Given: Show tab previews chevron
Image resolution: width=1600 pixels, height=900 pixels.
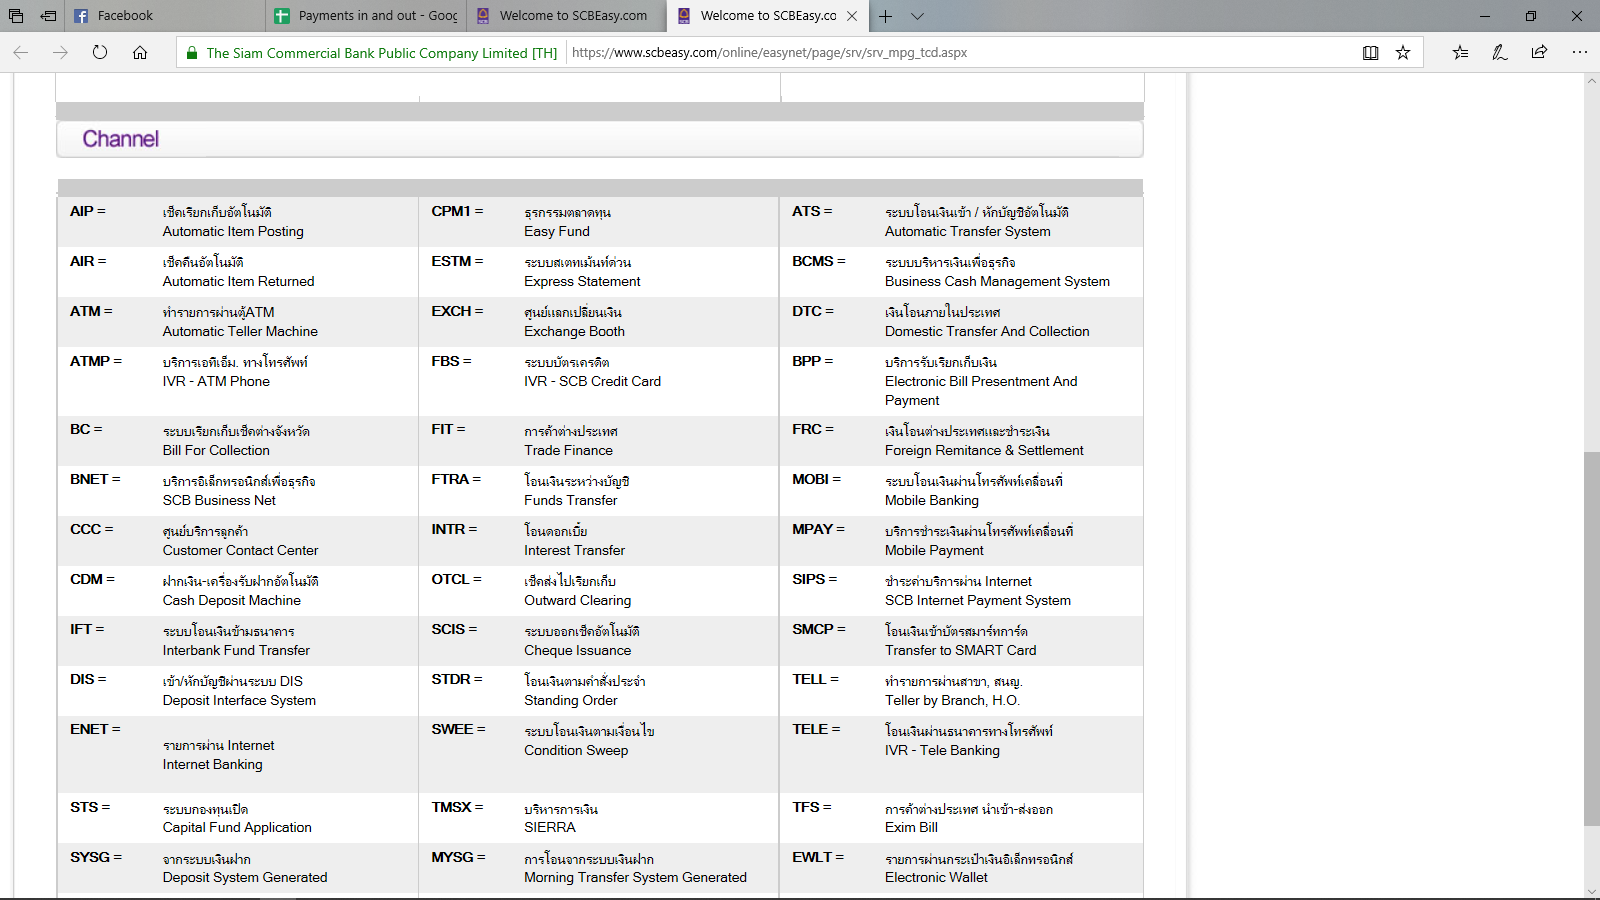Looking at the screenshot, I should (x=917, y=16).
